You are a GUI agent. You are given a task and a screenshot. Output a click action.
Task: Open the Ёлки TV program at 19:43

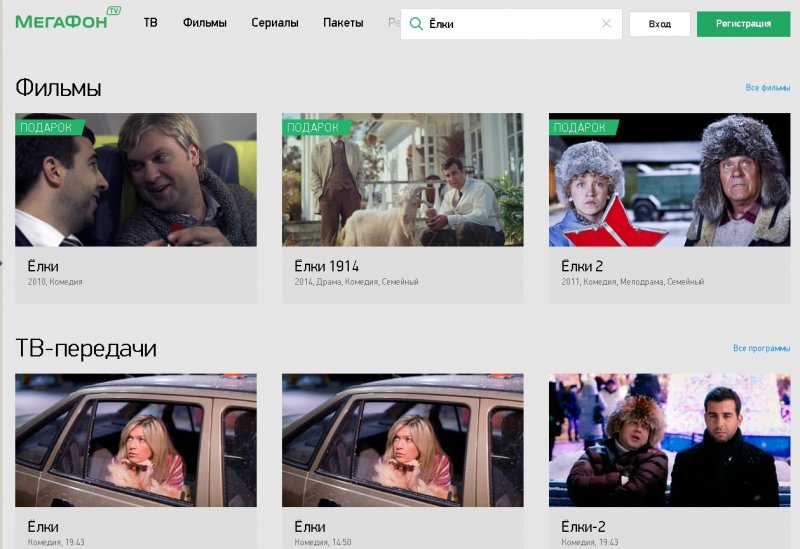click(x=135, y=440)
